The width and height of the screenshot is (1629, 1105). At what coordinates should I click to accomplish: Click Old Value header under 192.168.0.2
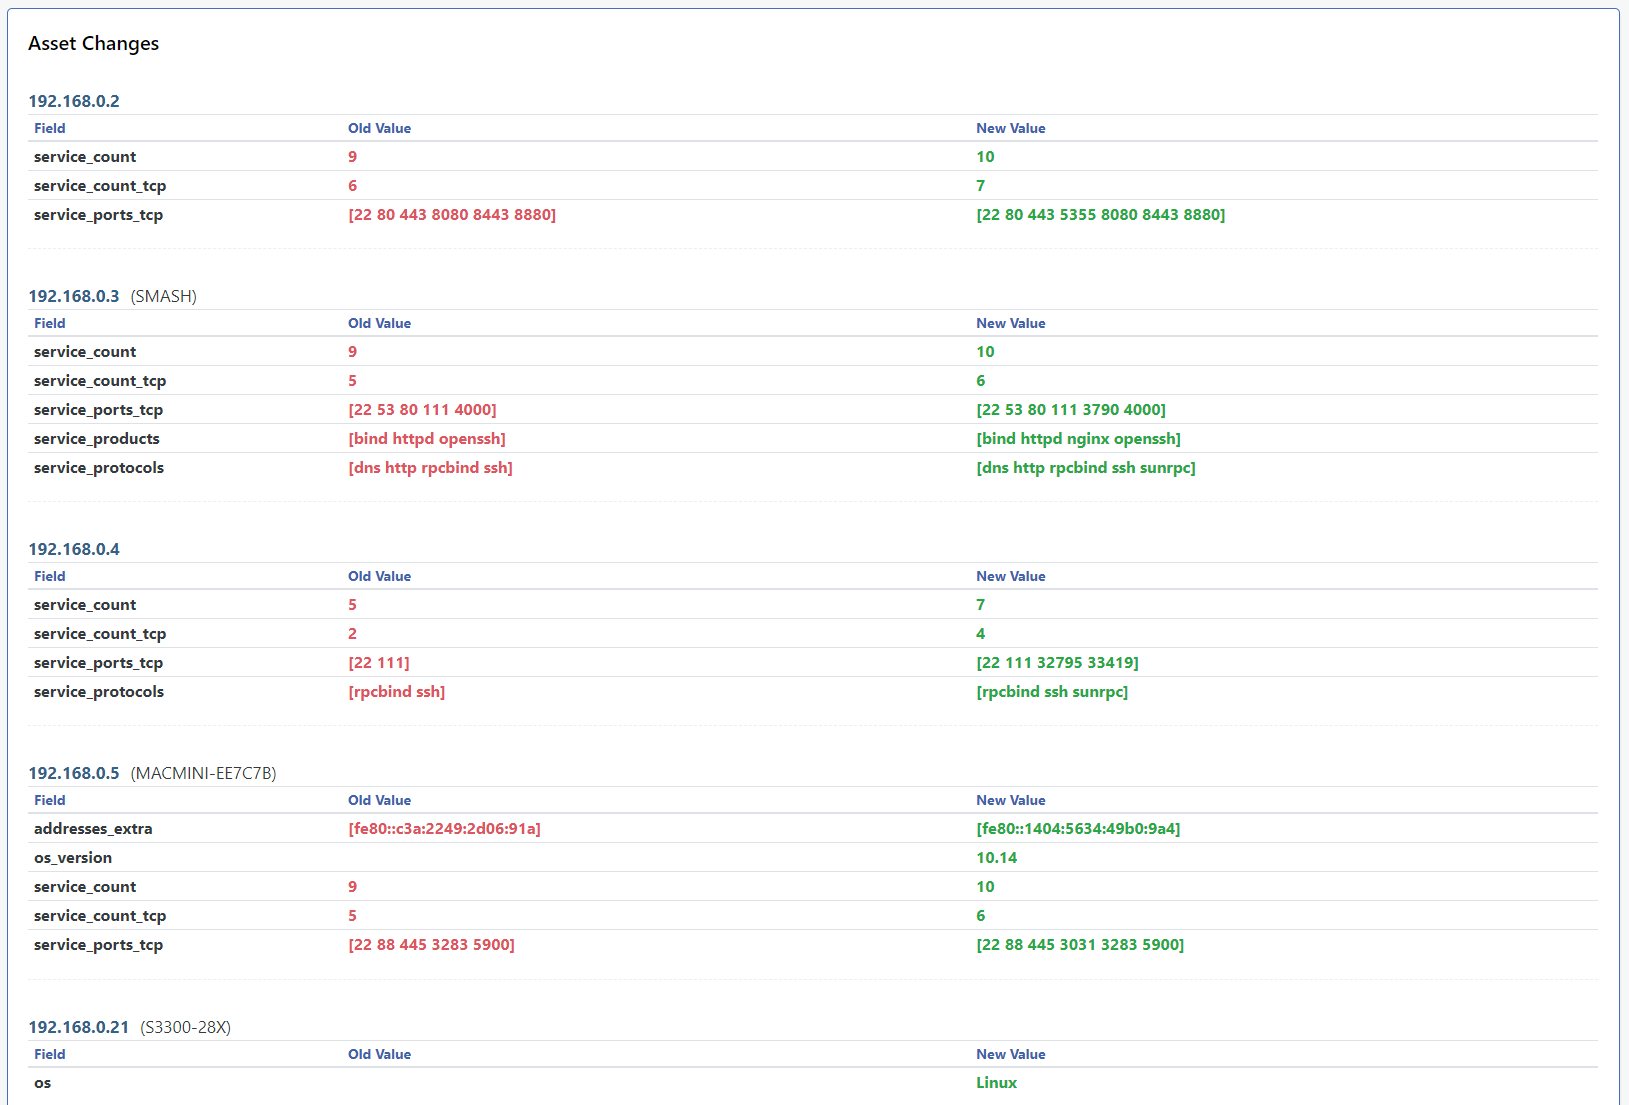379,128
